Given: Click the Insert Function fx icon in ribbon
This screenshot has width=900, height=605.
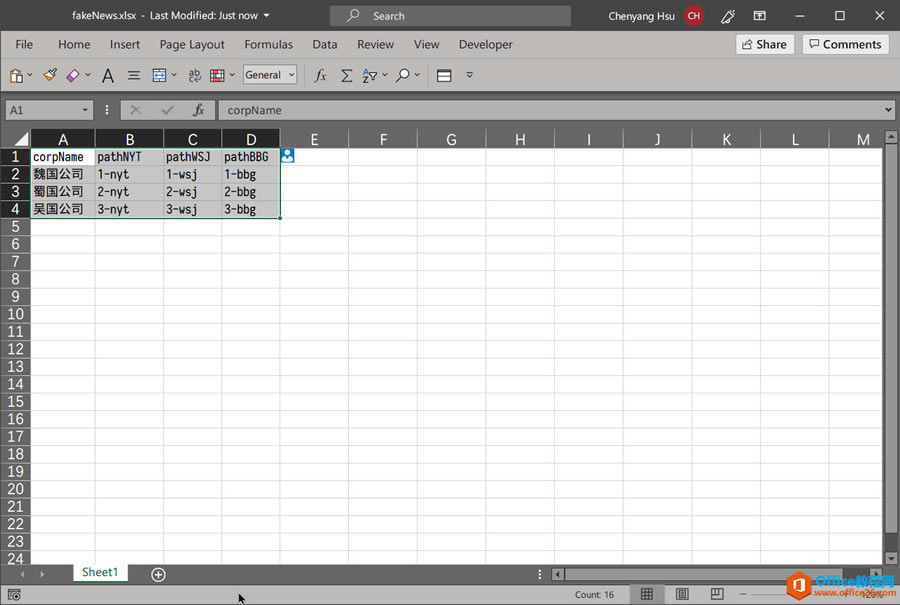Looking at the screenshot, I should tap(320, 75).
